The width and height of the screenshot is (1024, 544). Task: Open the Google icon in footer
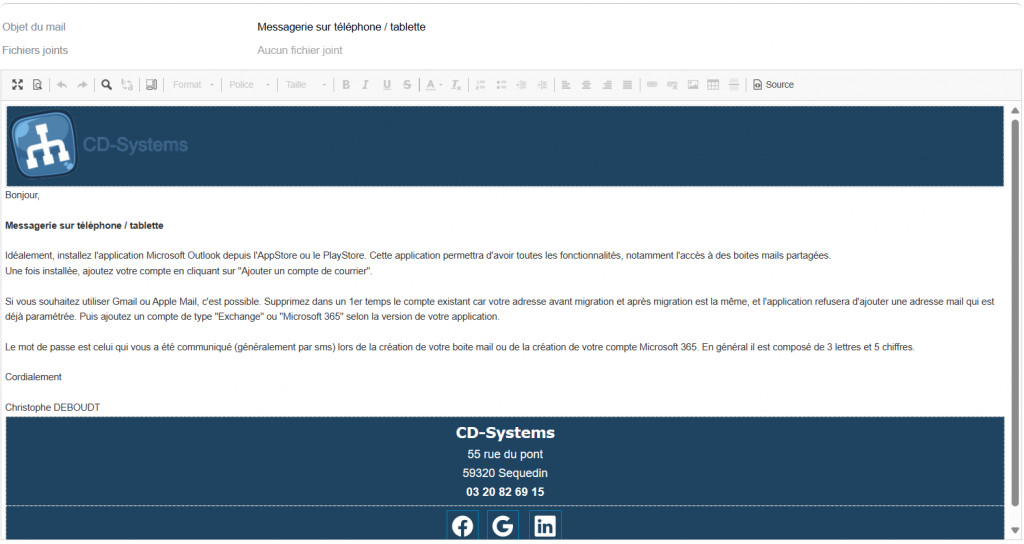(503, 526)
